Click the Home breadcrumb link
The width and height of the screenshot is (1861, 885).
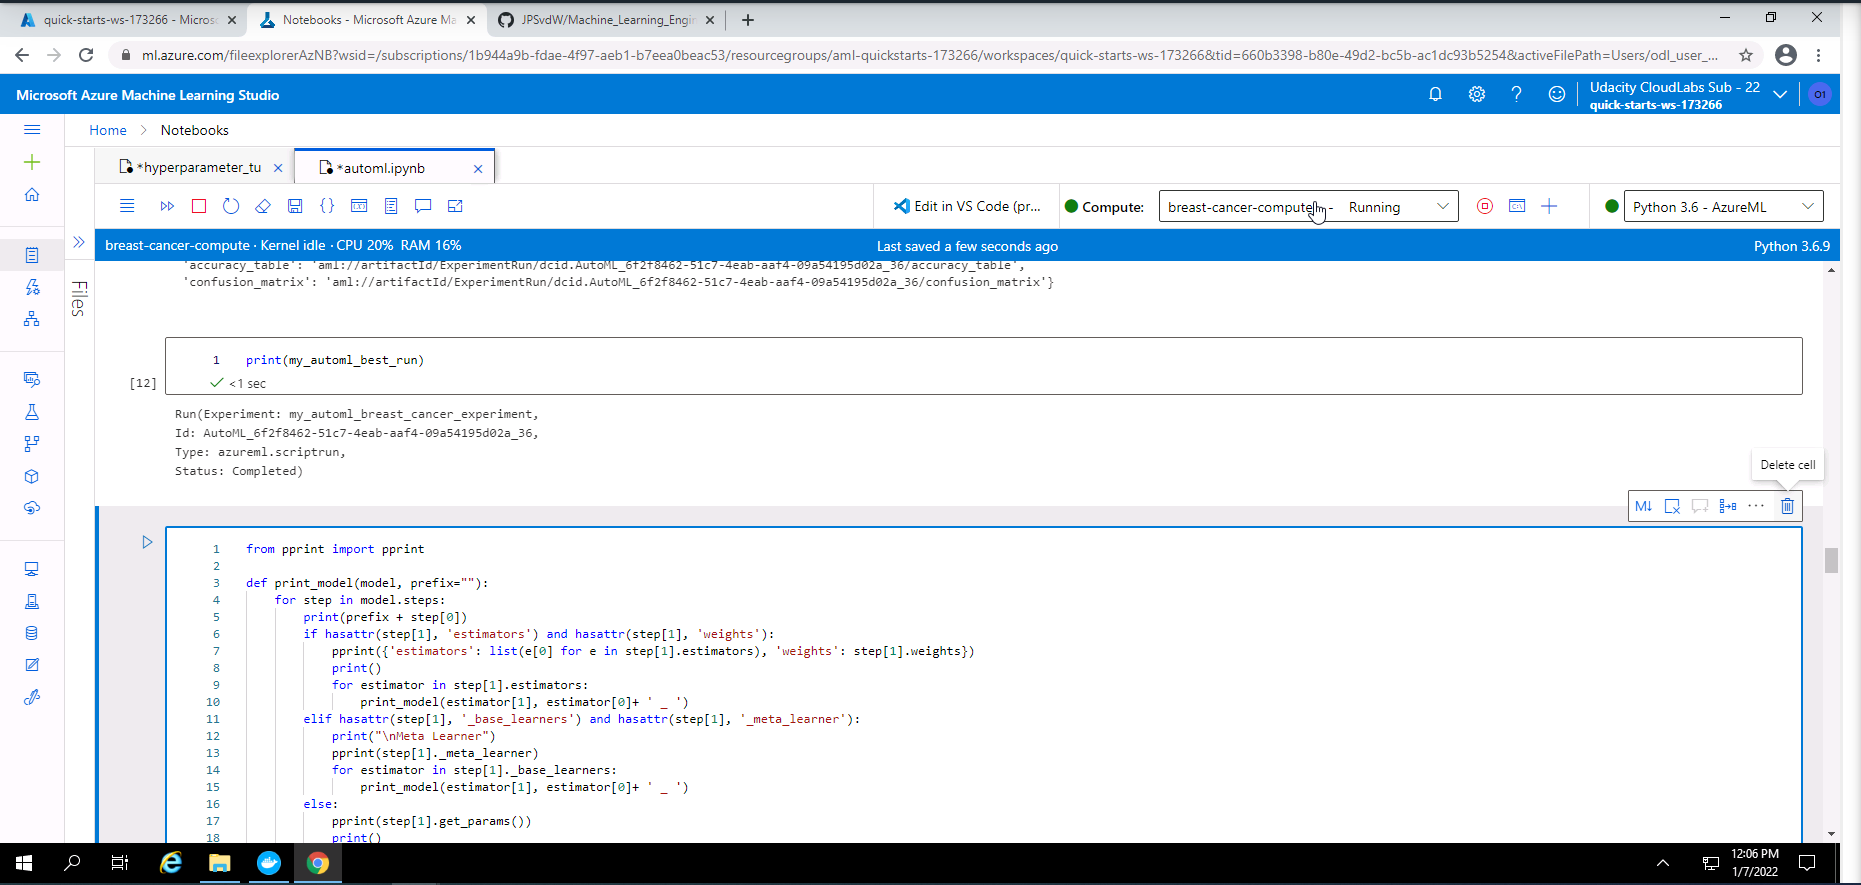(108, 130)
